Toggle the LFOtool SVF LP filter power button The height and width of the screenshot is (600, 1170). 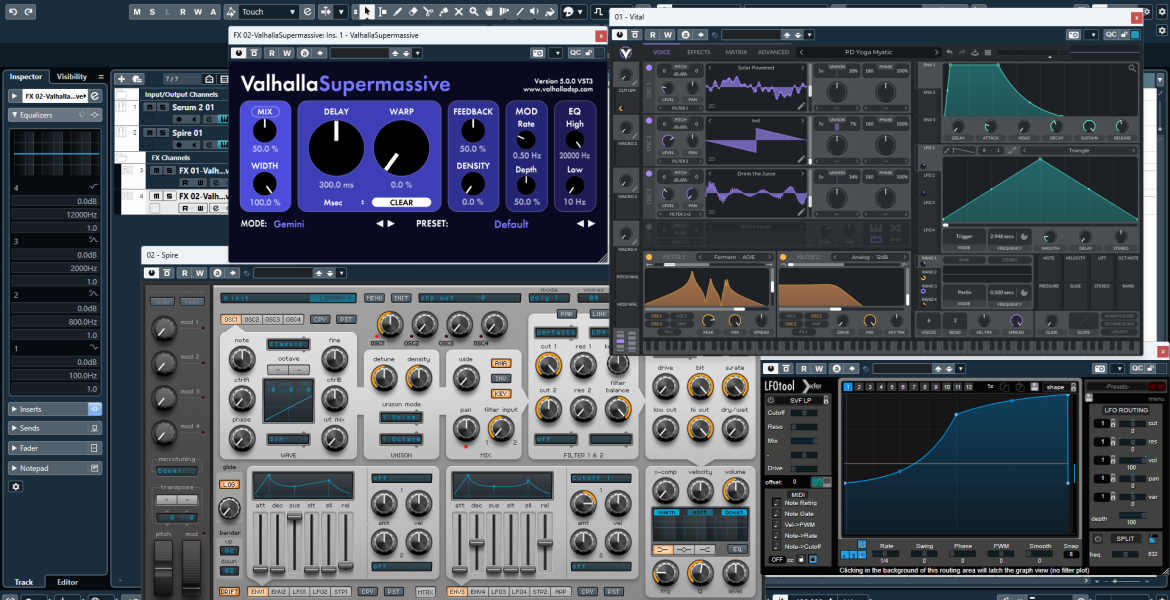(x=771, y=400)
